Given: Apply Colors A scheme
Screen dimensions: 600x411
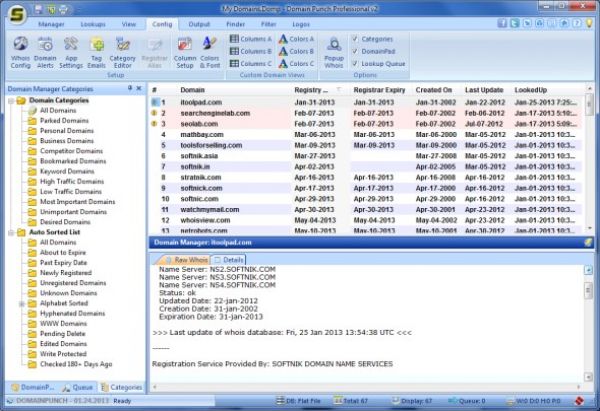Looking at the screenshot, I should tap(296, 39).
